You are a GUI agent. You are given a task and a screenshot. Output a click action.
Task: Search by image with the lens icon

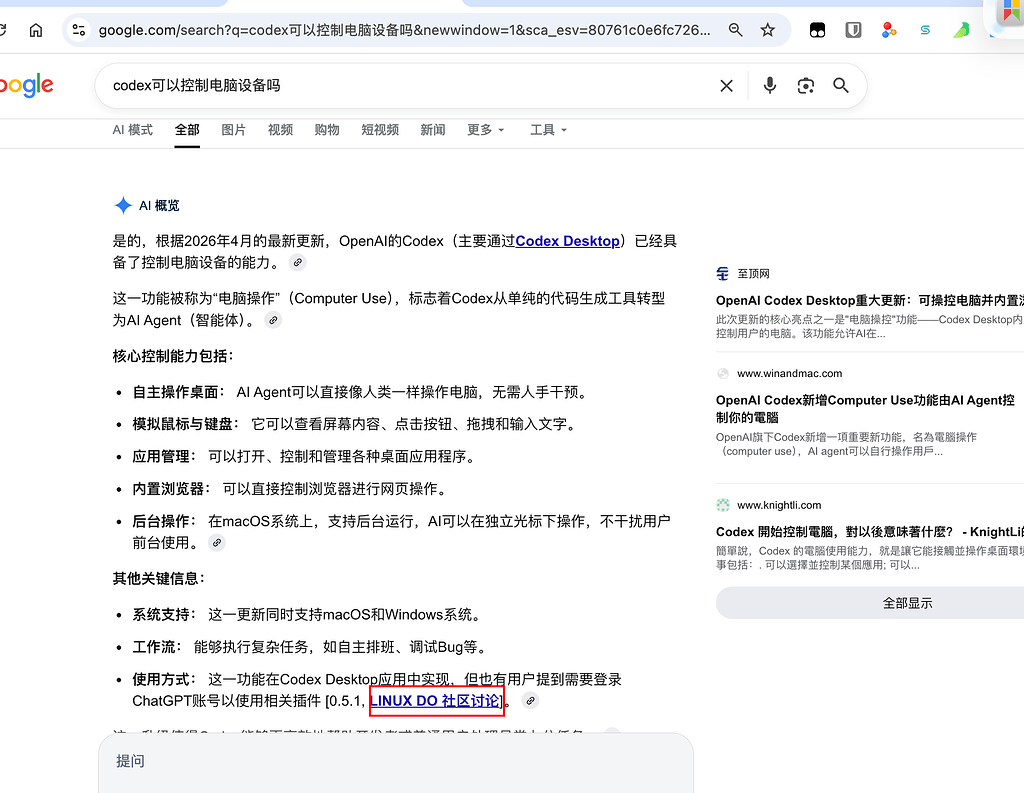(806, 86)
